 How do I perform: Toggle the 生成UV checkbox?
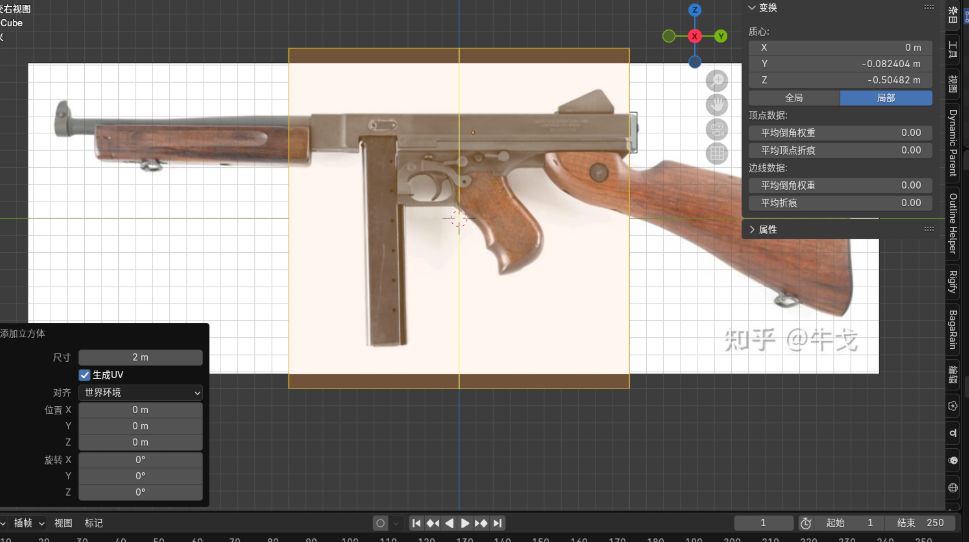pyautogui.click(x=85, y=375)
